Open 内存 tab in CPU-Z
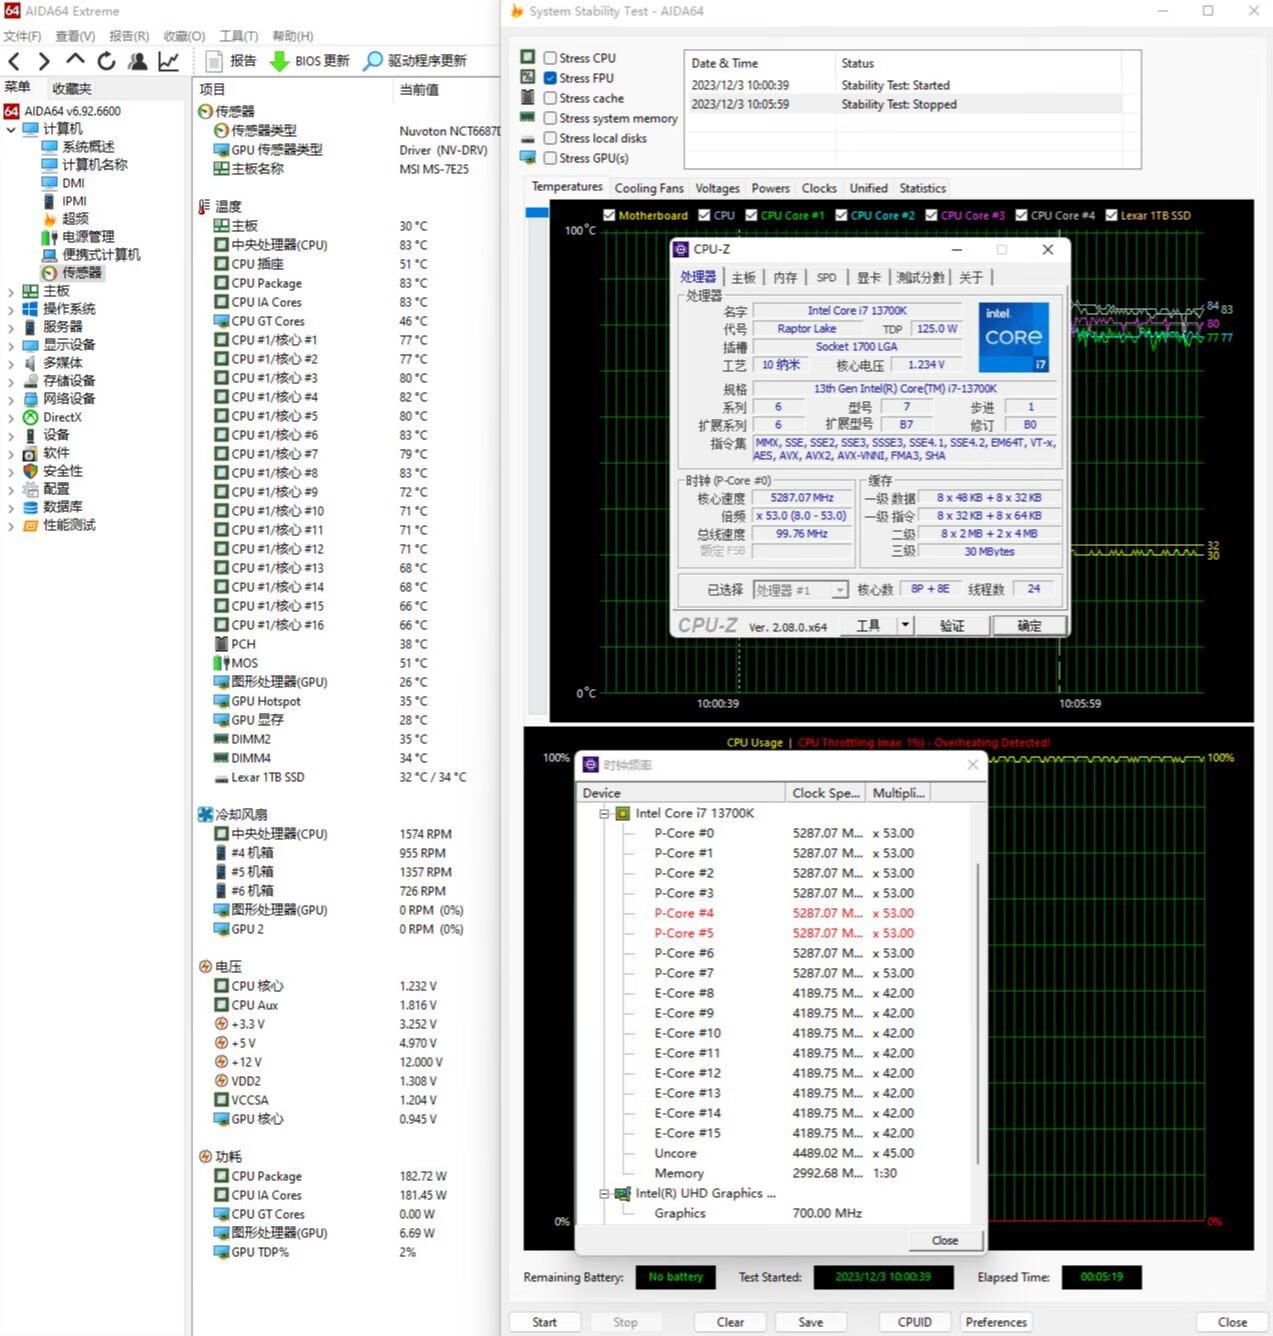The height and width of the screenshot is (1336, 1273). click(785, 278)
